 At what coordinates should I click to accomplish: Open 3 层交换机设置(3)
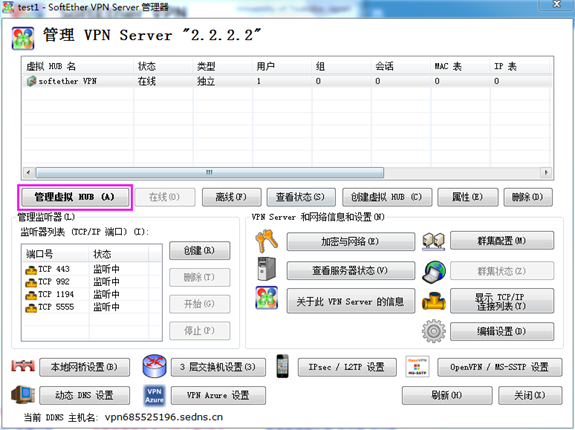218,367
